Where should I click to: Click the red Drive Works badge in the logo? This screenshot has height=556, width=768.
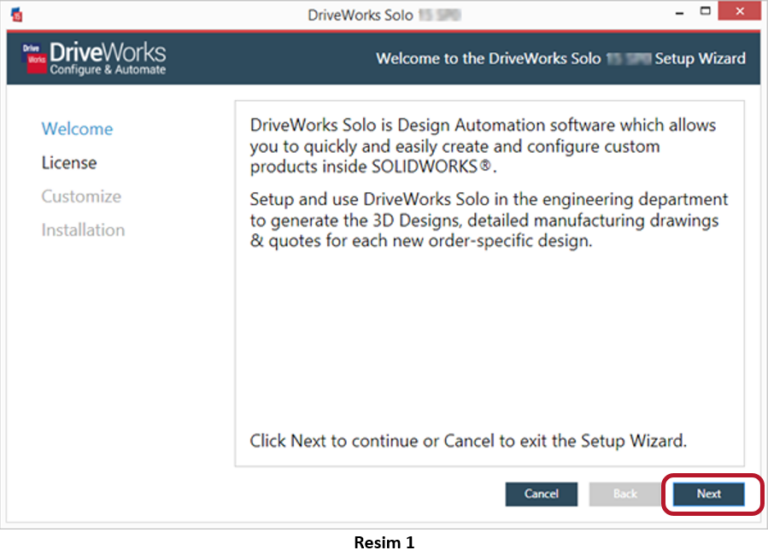pyautogui.click(x=33, y=60)
